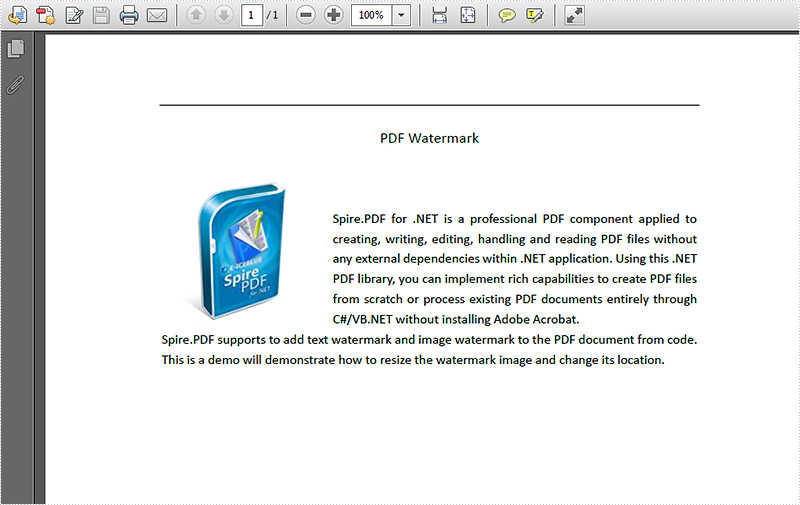
Task: Go to next page arrow button
Action: pos(223,15)
